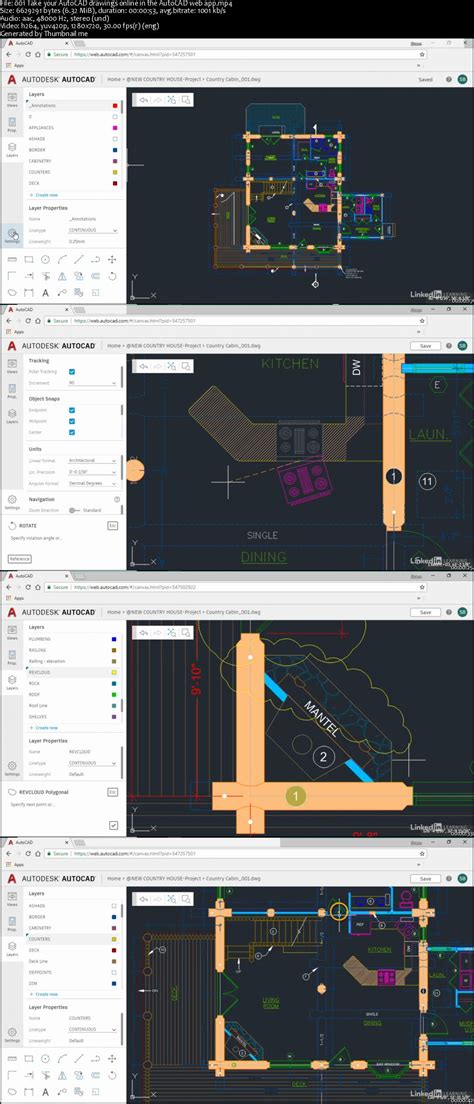
Task: Click Autodesk logo in the ROTATE frame
Action: [x=12, y=346]
